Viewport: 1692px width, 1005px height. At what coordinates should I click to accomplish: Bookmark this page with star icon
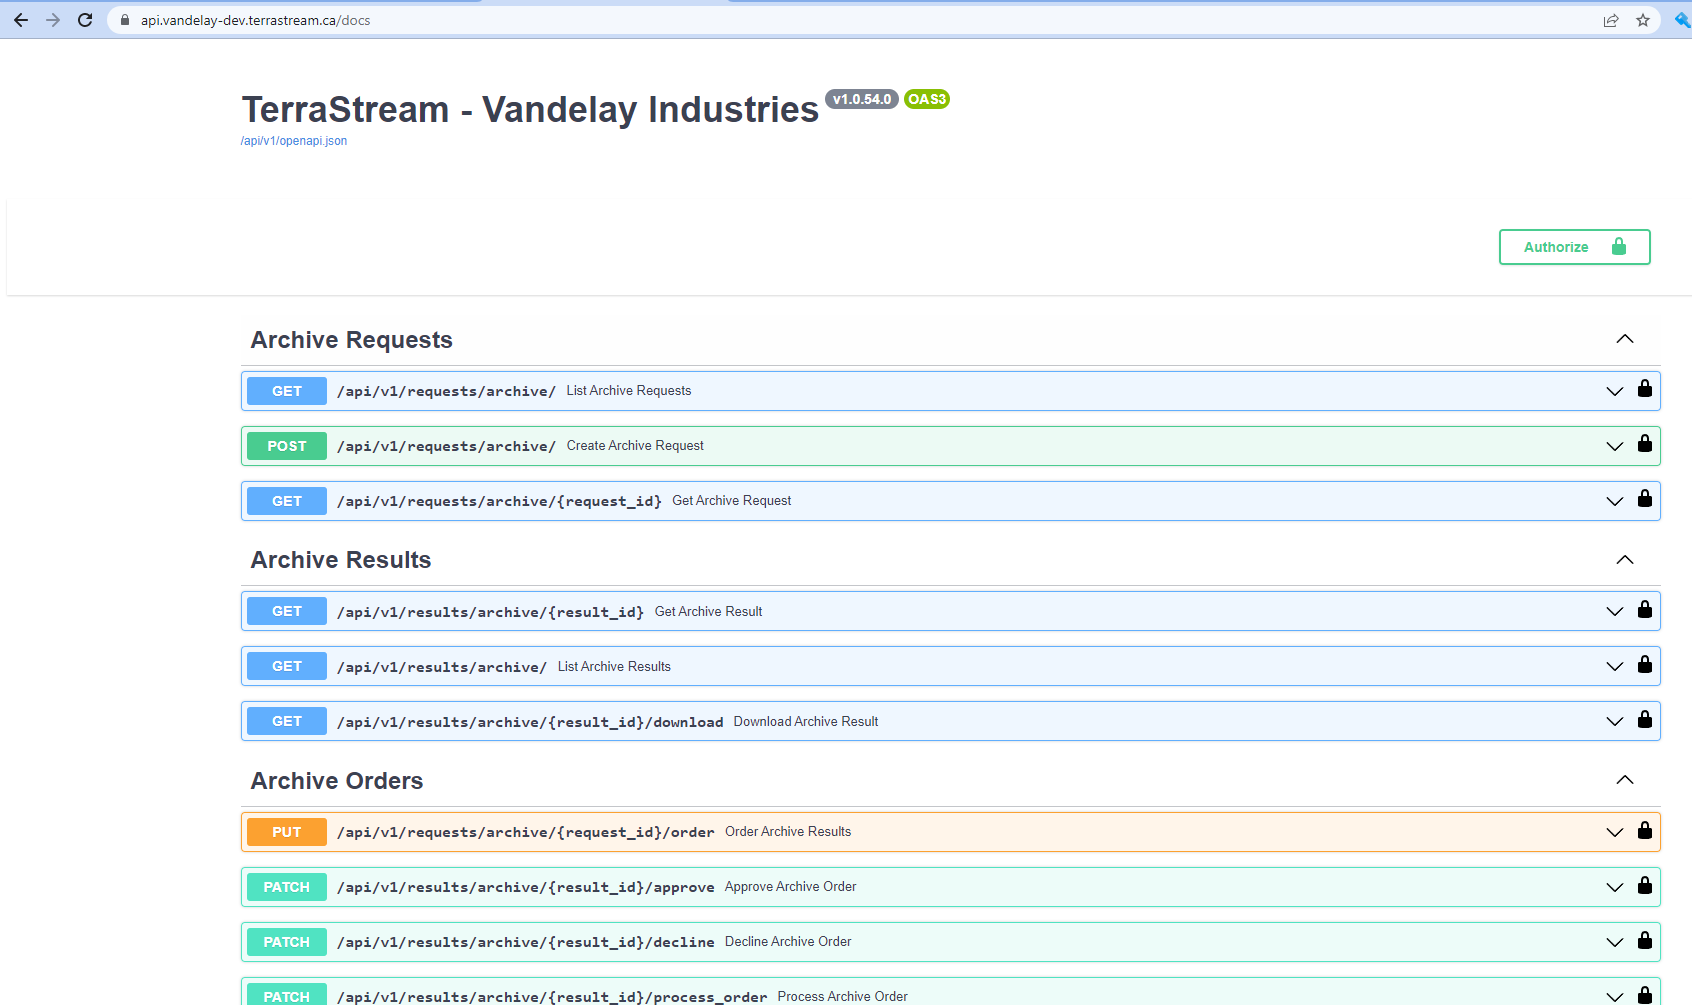pos(1643,20)
